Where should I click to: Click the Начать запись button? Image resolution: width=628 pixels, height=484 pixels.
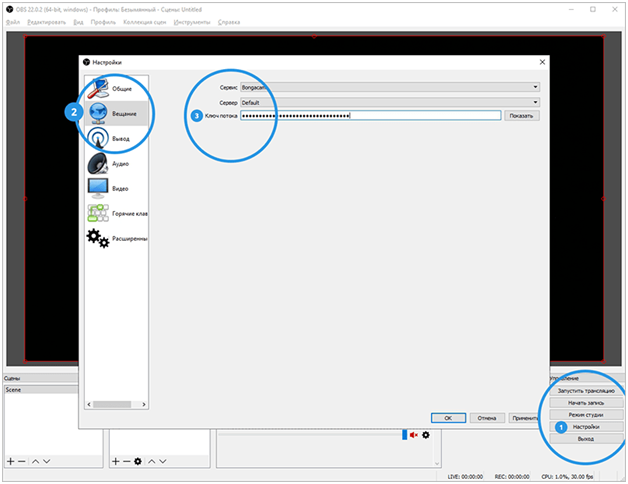tap(586, 403)
